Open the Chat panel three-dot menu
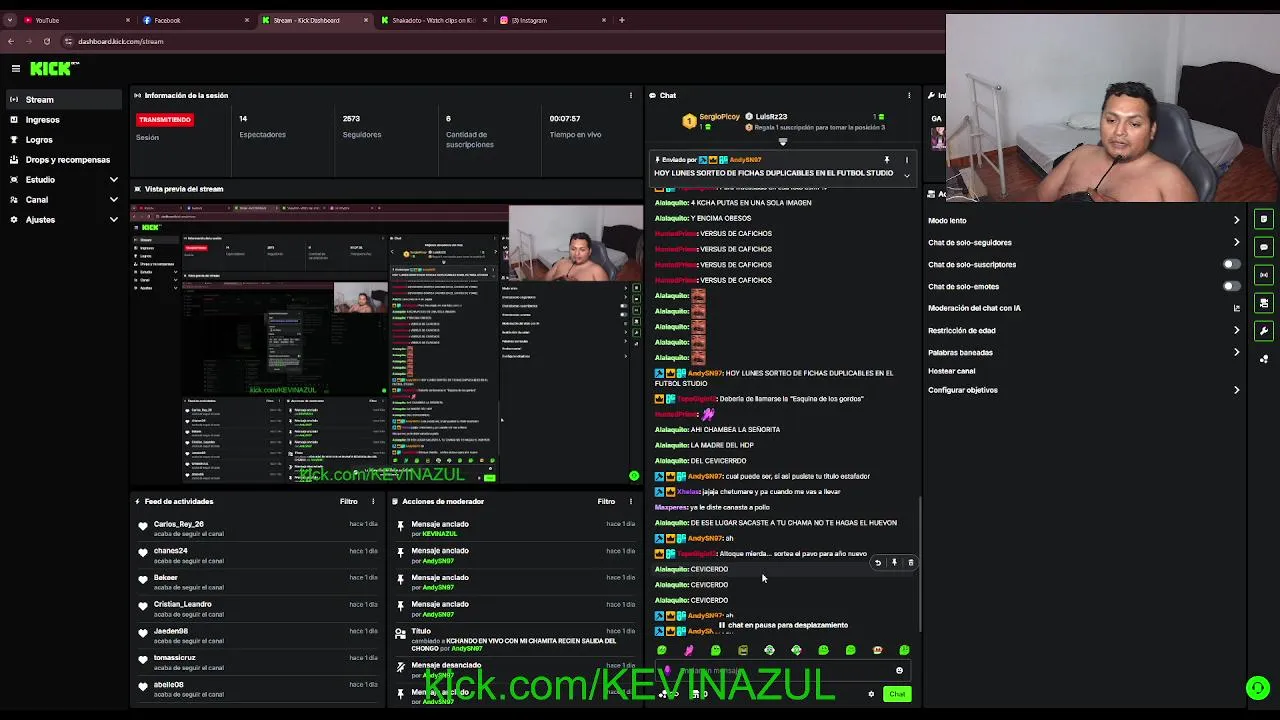Viewport: 1280px width, 720px height. 909,95
